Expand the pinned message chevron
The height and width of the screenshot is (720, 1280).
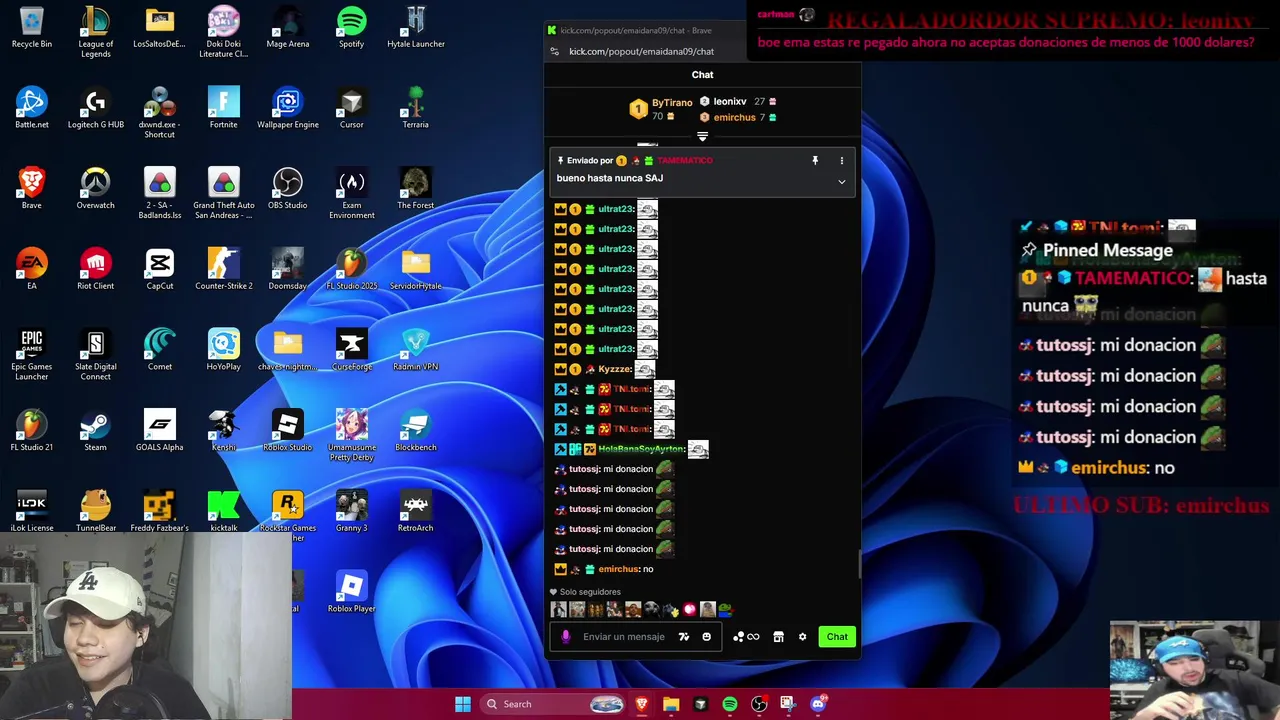[x=841, y=182]
